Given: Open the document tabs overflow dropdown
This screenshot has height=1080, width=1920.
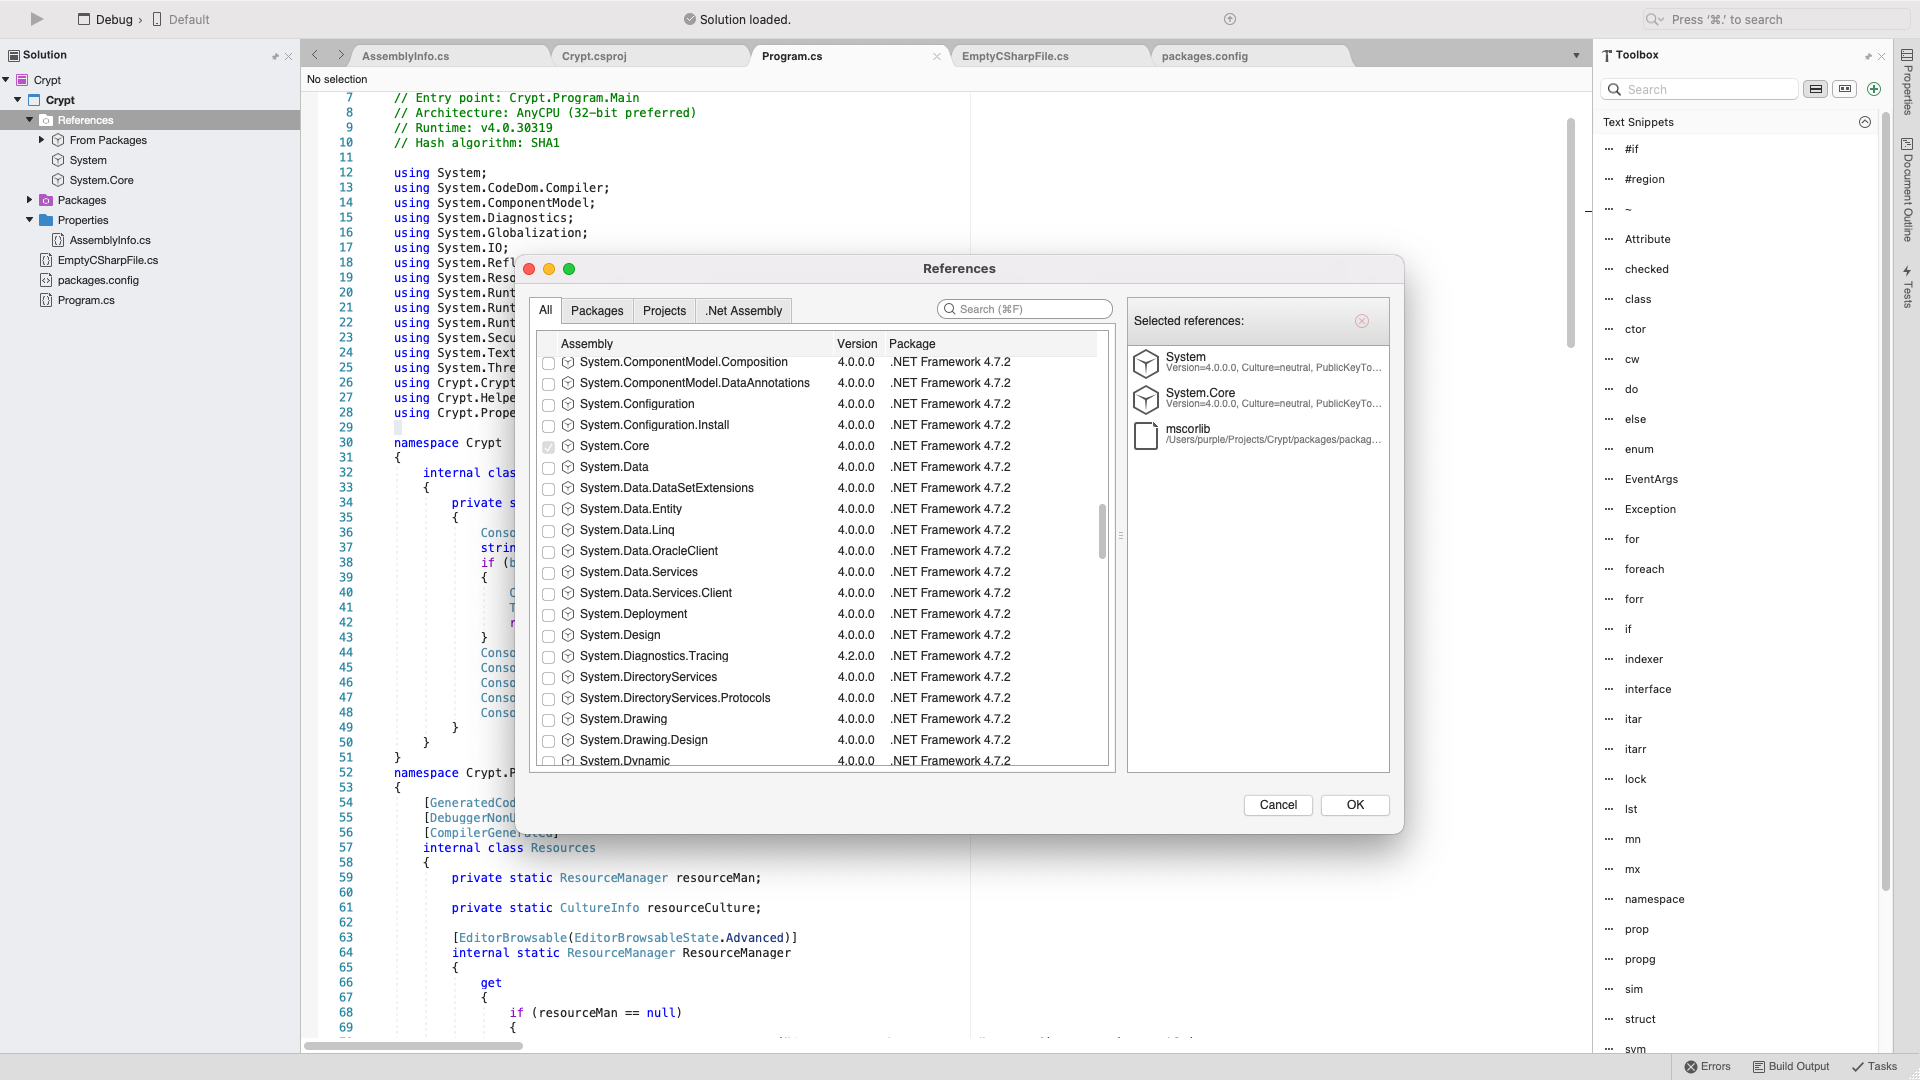Looking at the screenshot, I should pos(1576,56).
